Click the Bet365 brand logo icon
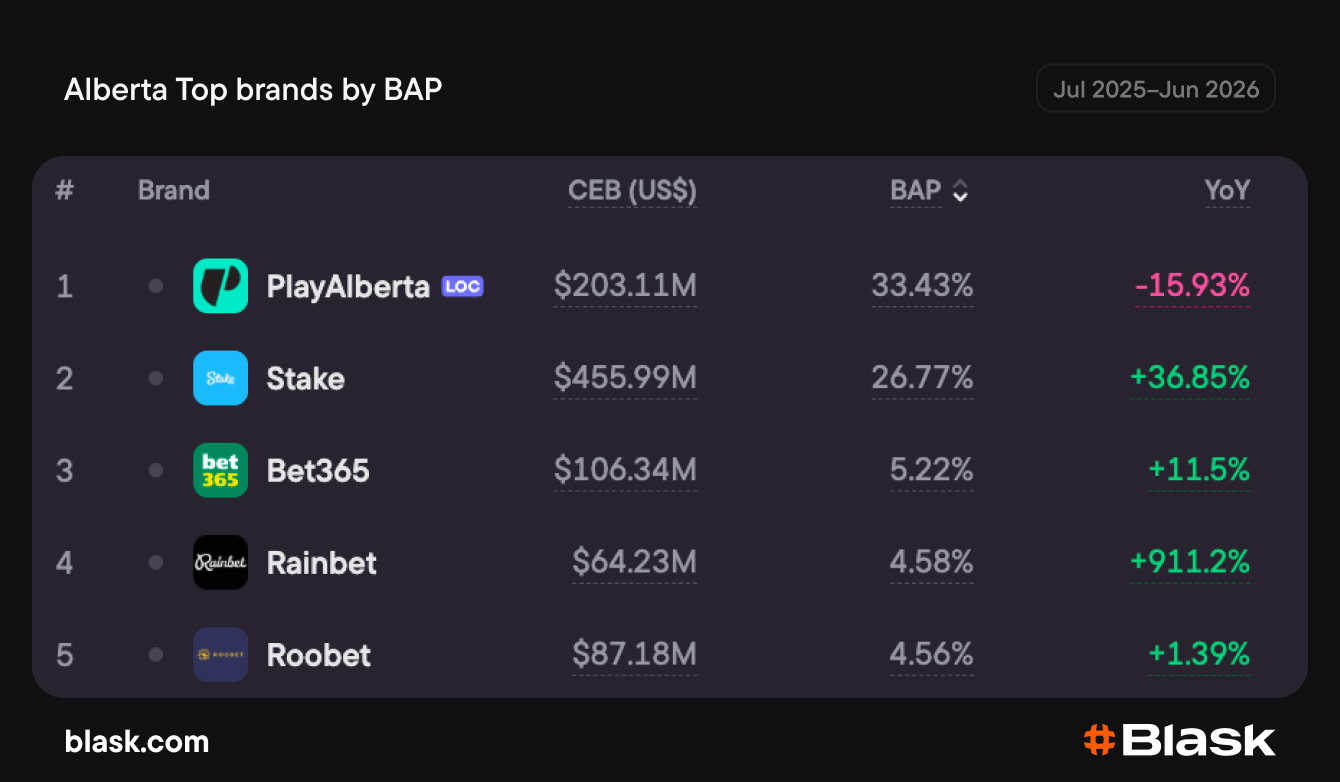 click(x=220, y=470)
